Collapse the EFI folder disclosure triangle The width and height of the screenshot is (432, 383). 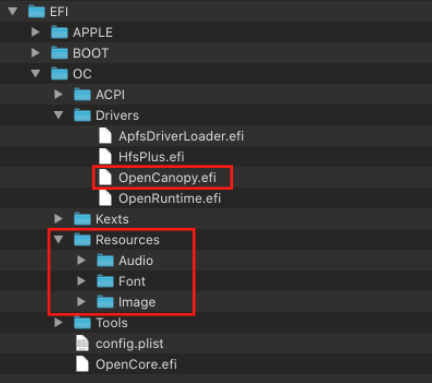(x=13, y=11)
